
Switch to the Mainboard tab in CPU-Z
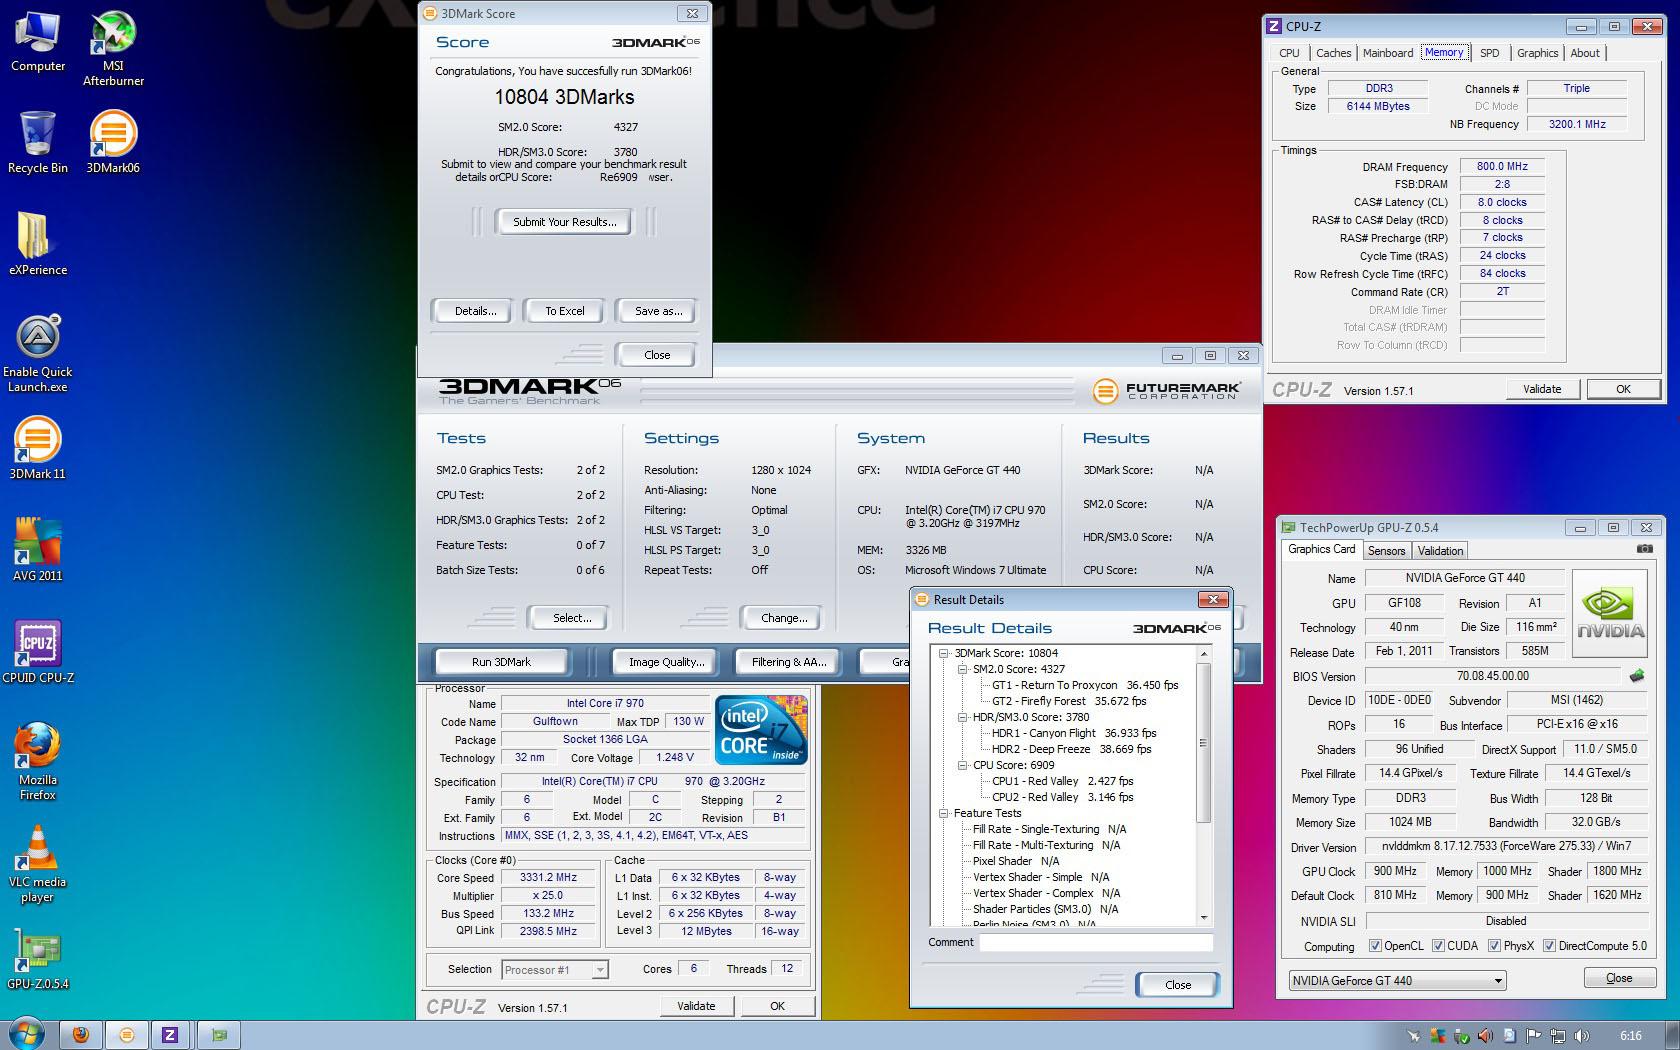1388,53
